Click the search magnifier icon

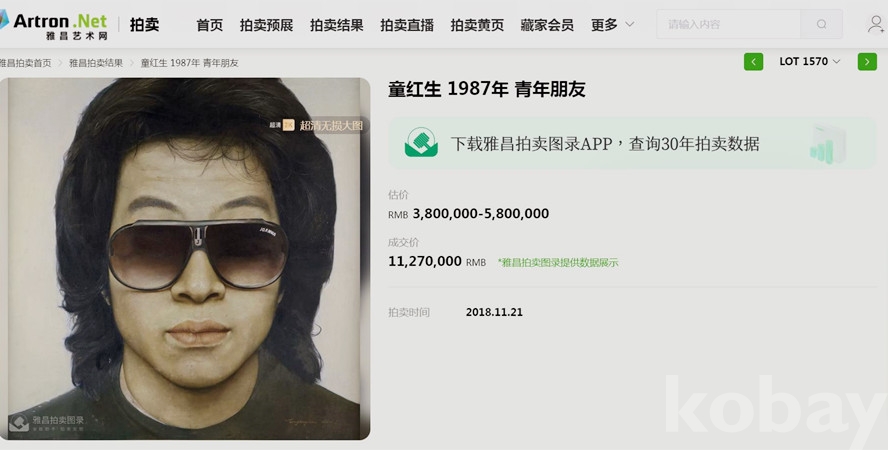click(x=821, y=24)
